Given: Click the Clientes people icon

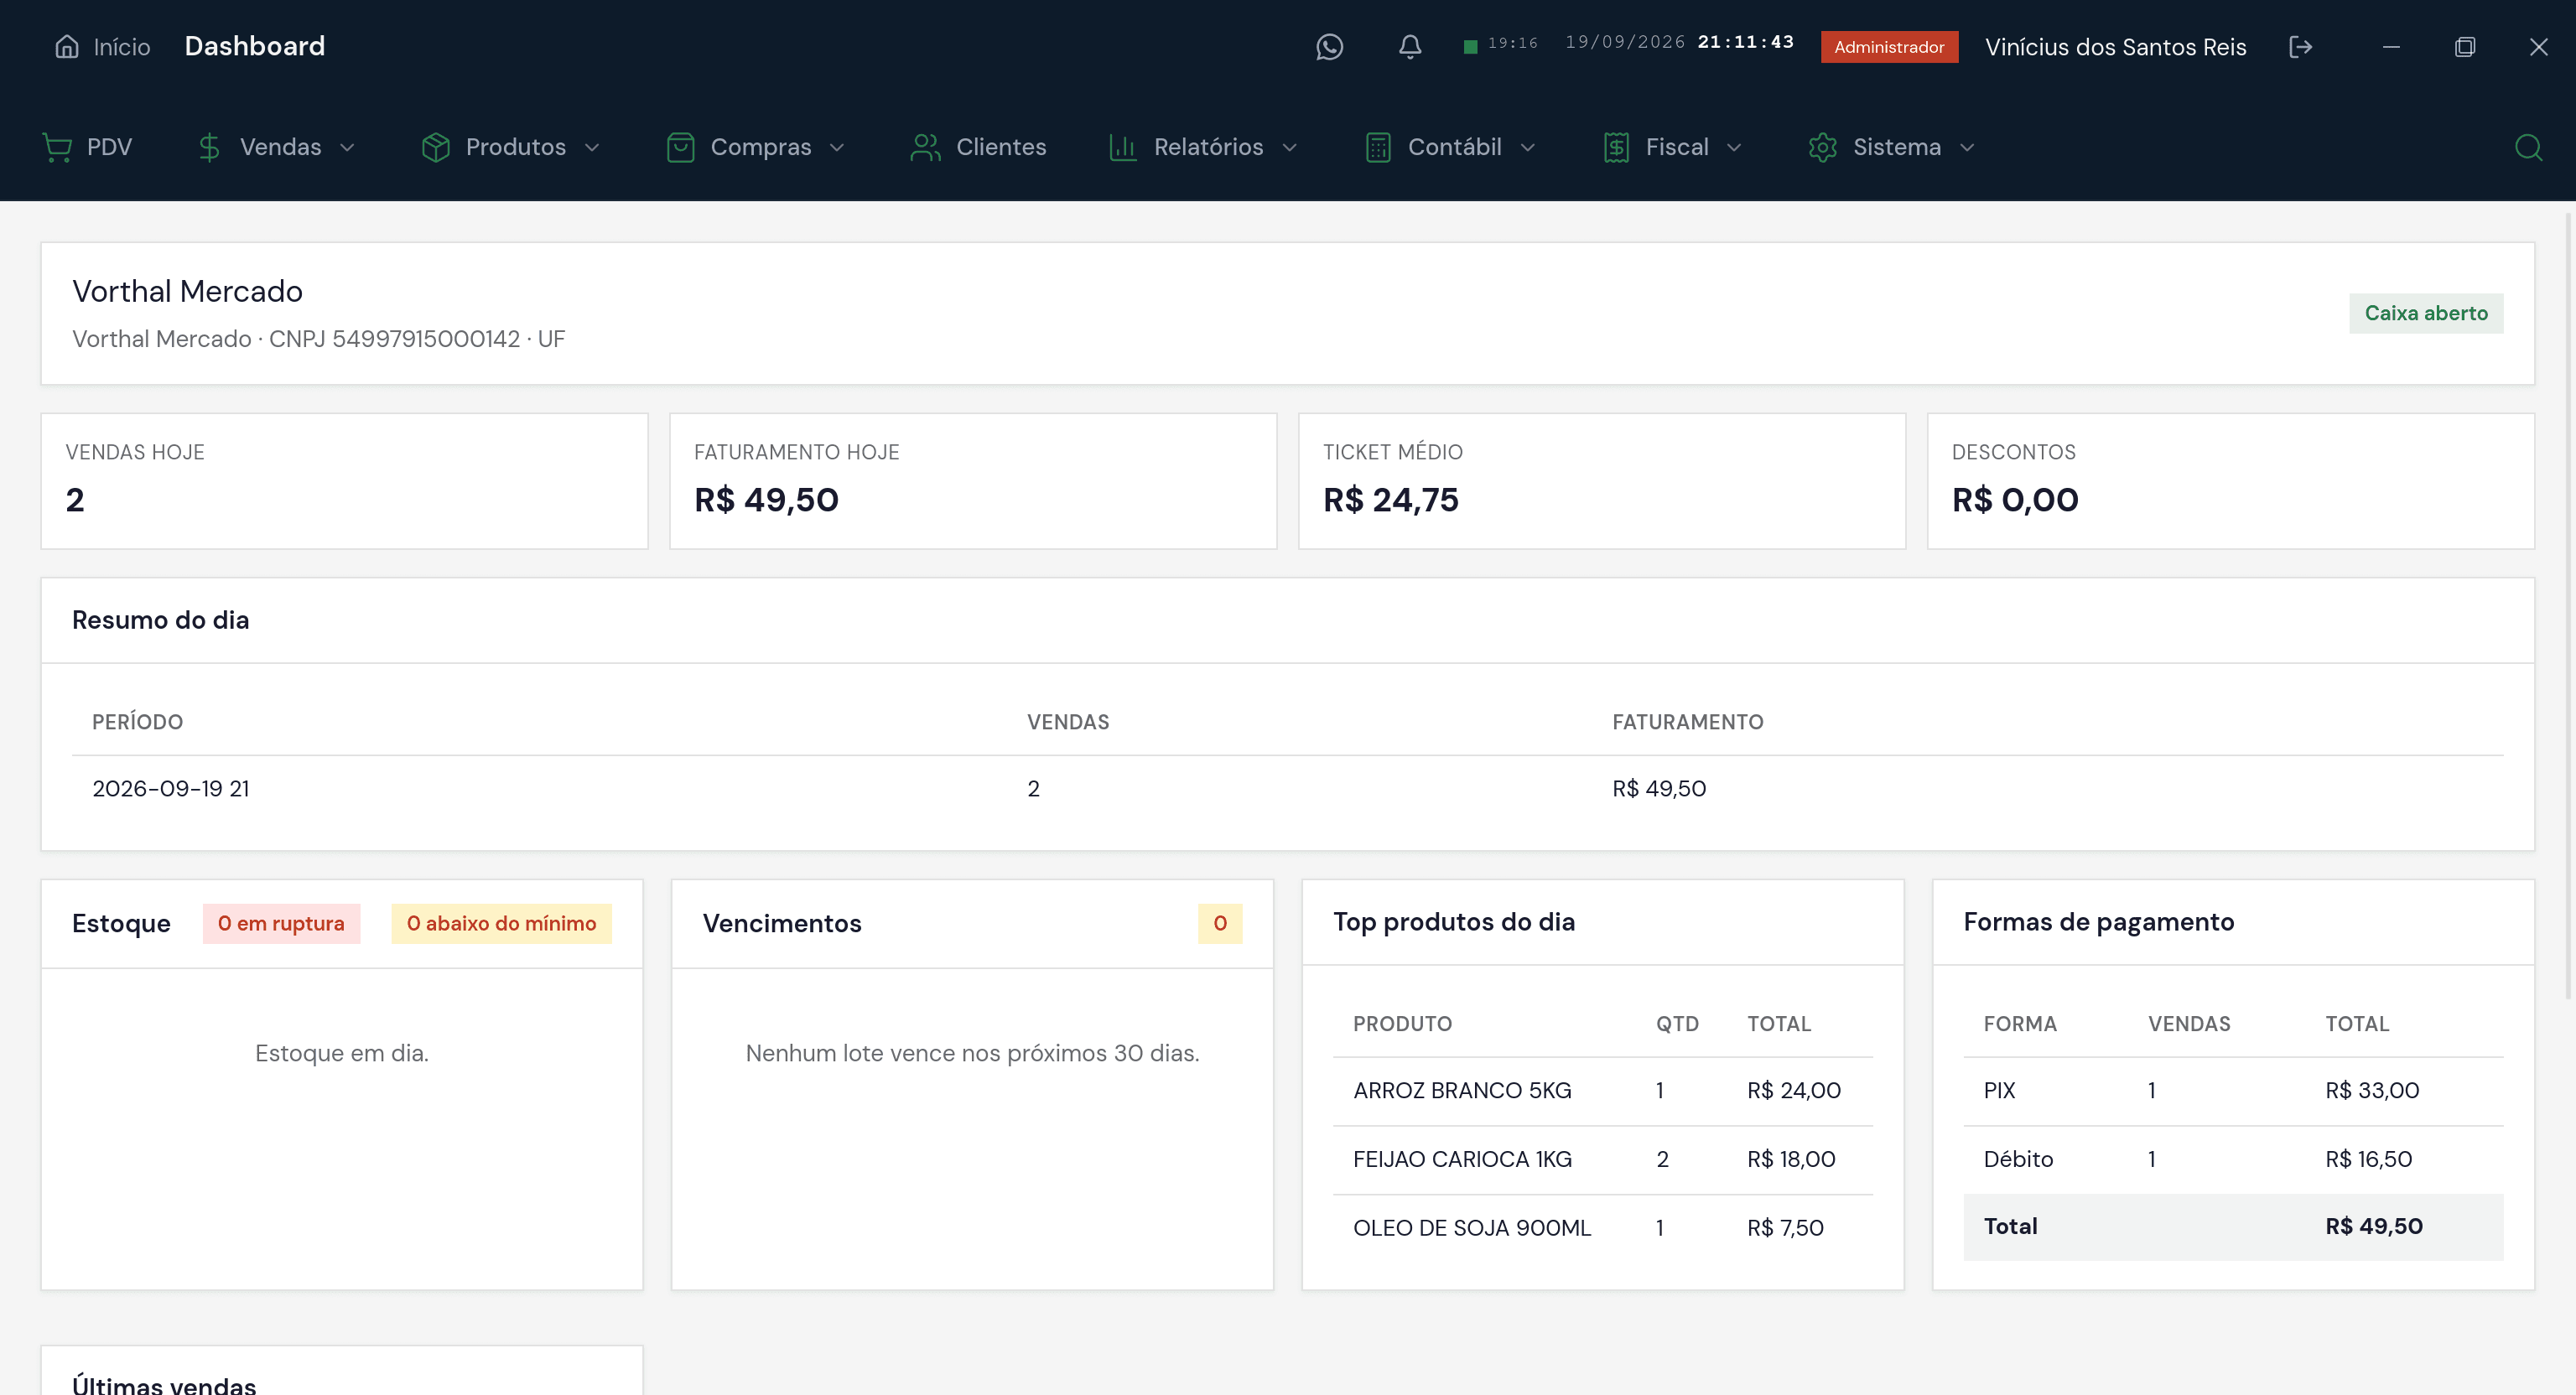Looking at the screenshot, I should 925,147.
